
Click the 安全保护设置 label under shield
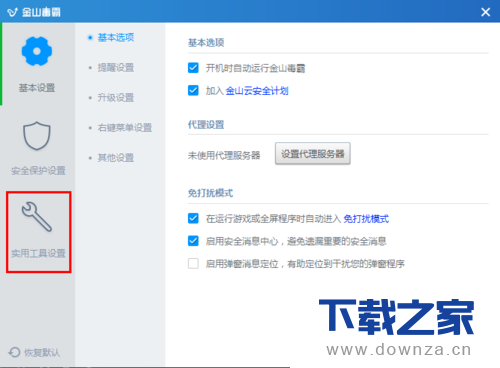[38, 171]
